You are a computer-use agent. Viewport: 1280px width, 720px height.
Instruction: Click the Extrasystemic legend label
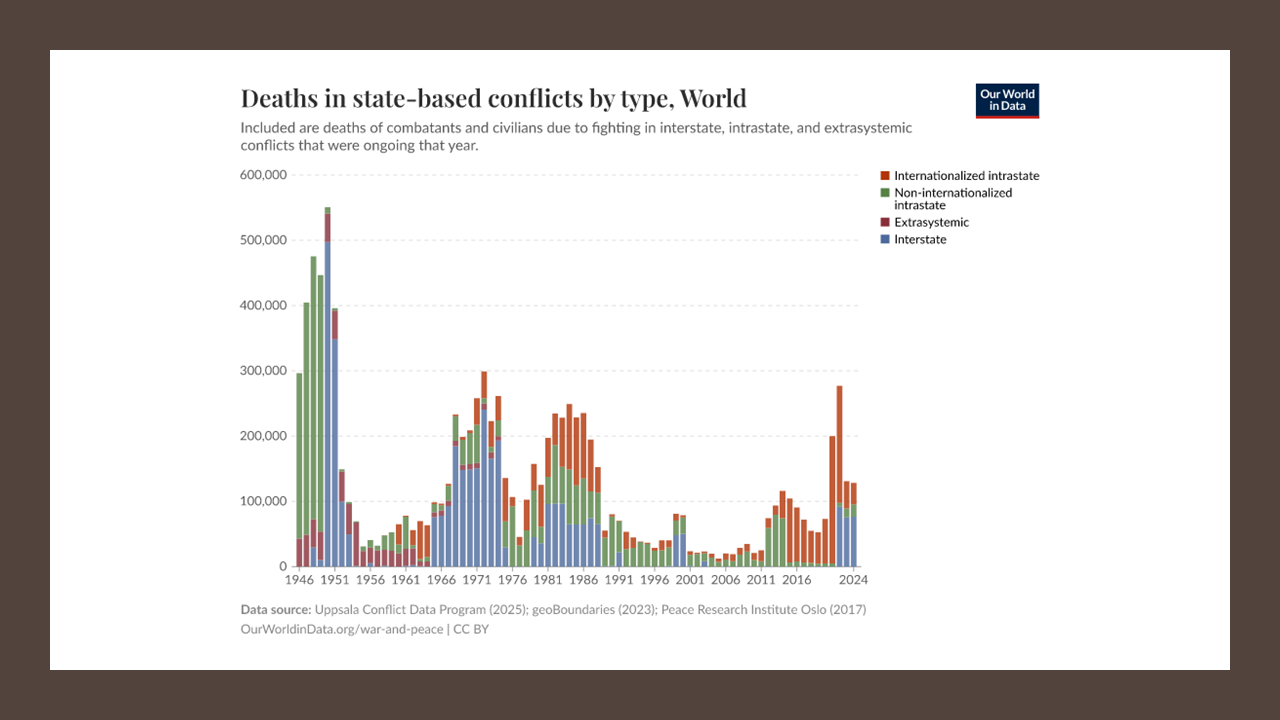tap(931, 223)
